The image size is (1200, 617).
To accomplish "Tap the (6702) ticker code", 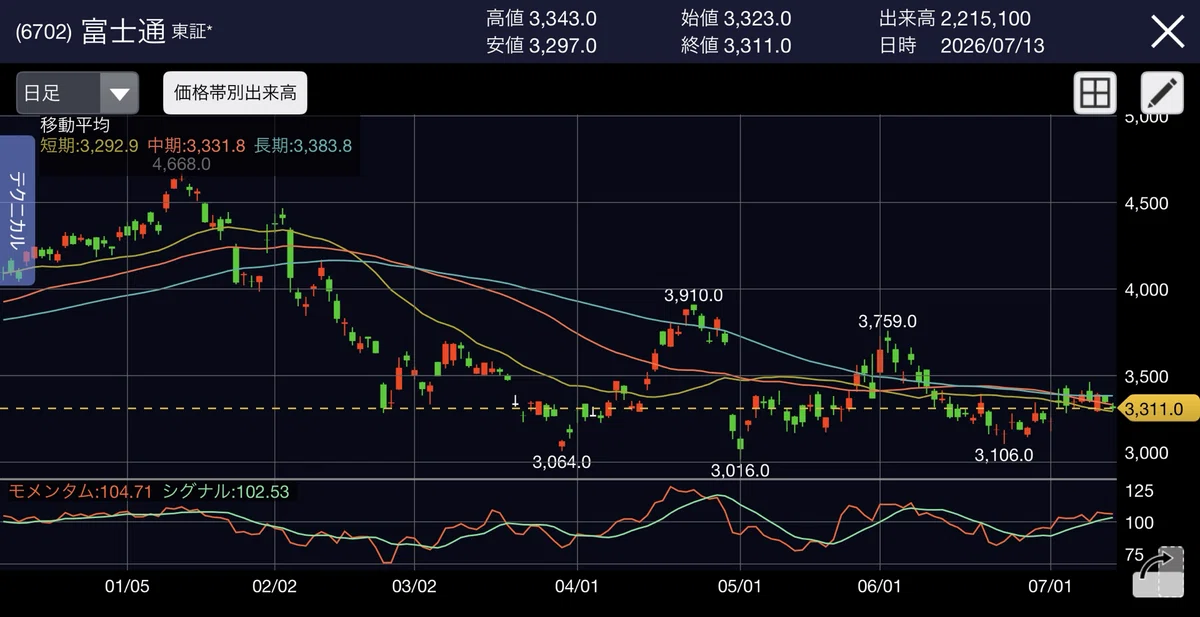I will [x=43, y=33].
